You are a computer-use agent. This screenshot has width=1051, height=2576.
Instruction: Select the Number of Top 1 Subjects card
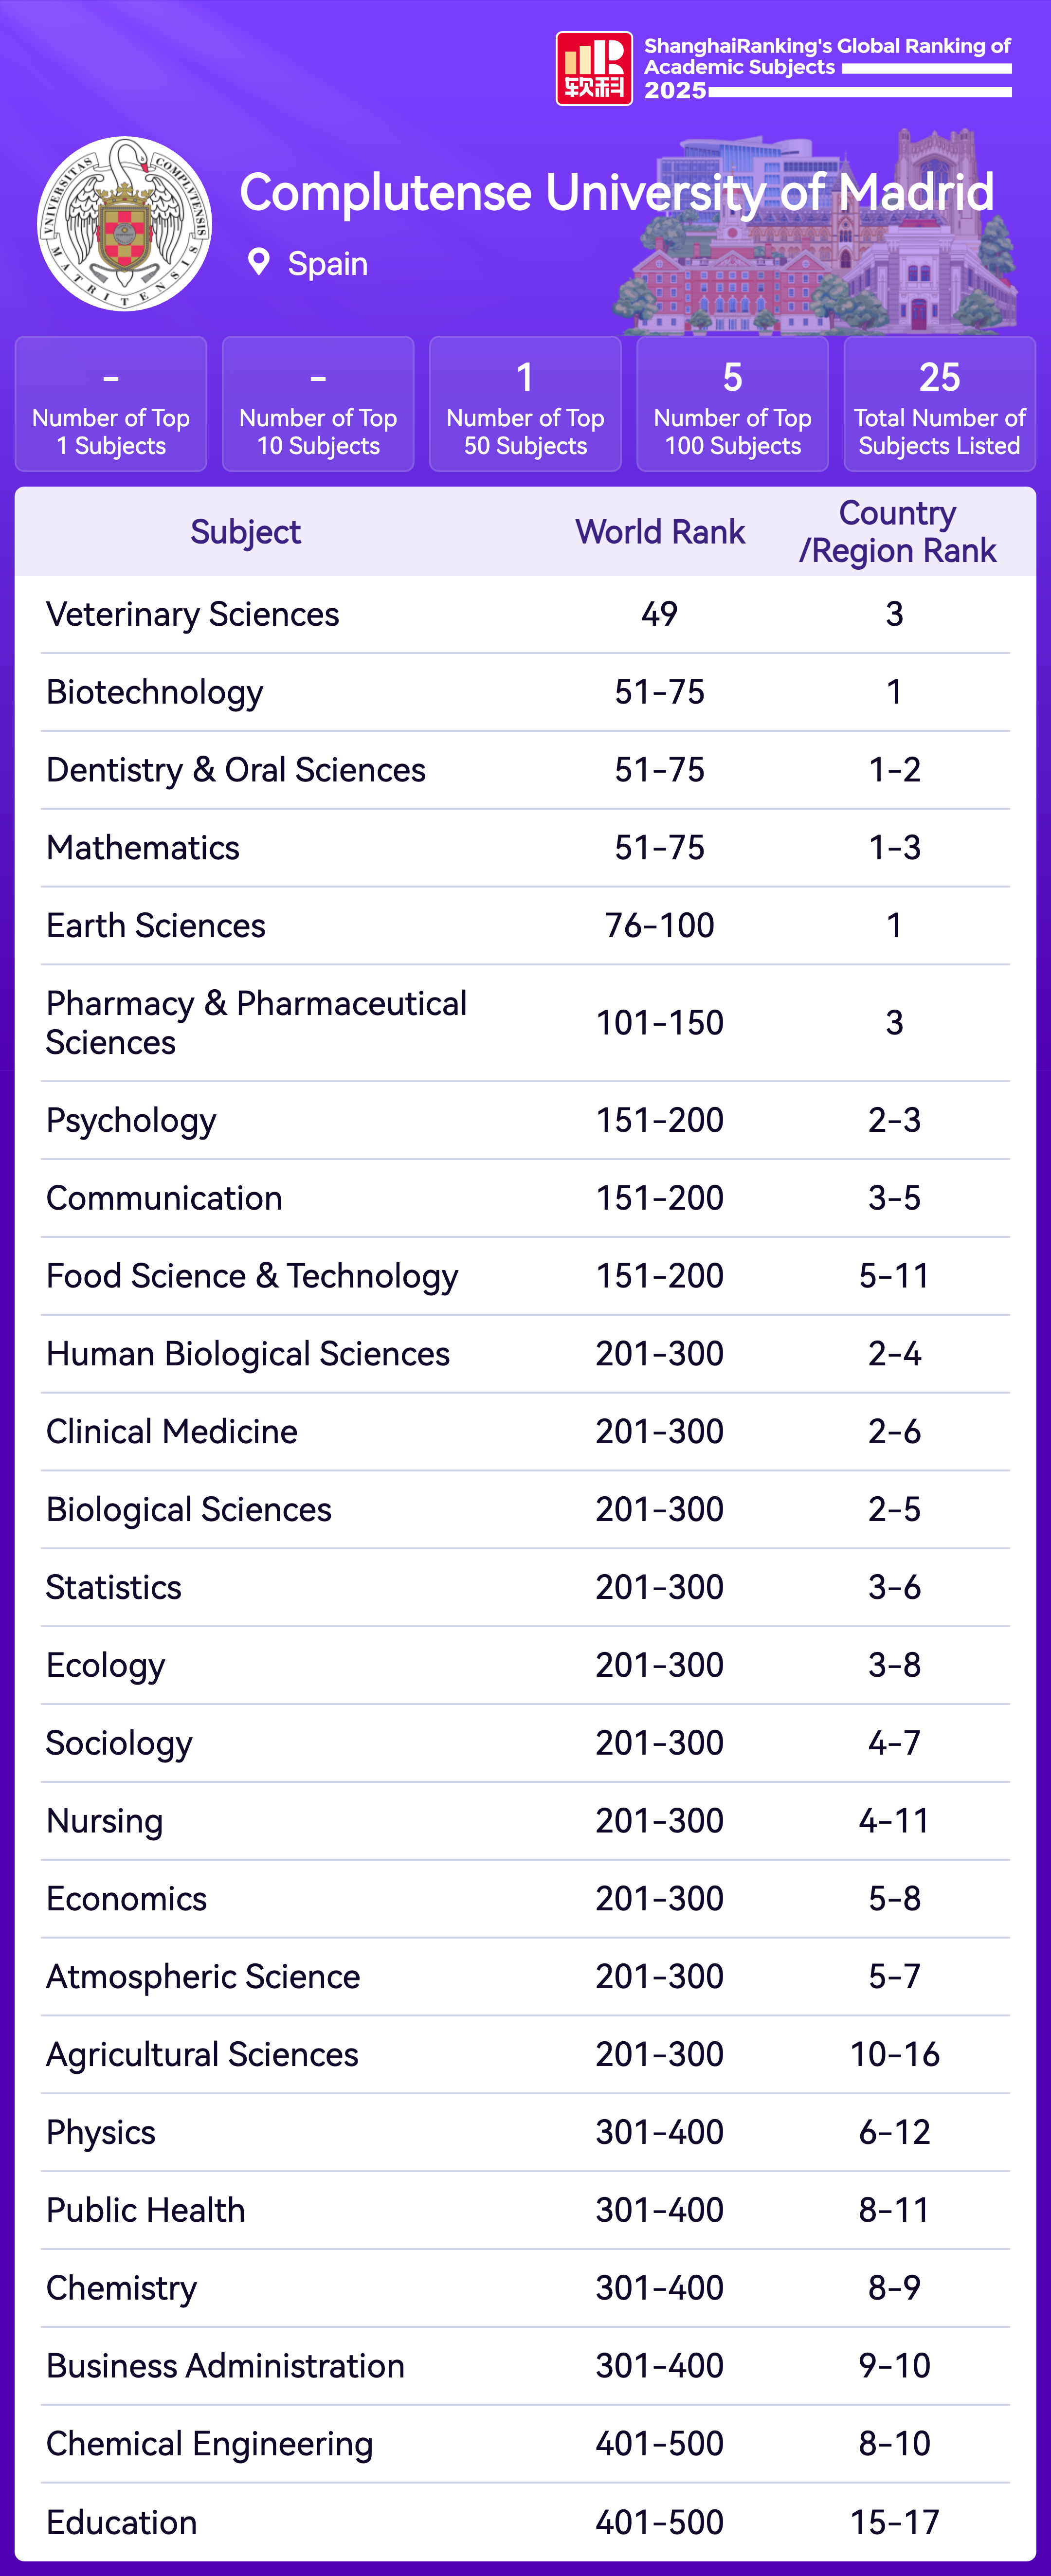click(111, 404)
